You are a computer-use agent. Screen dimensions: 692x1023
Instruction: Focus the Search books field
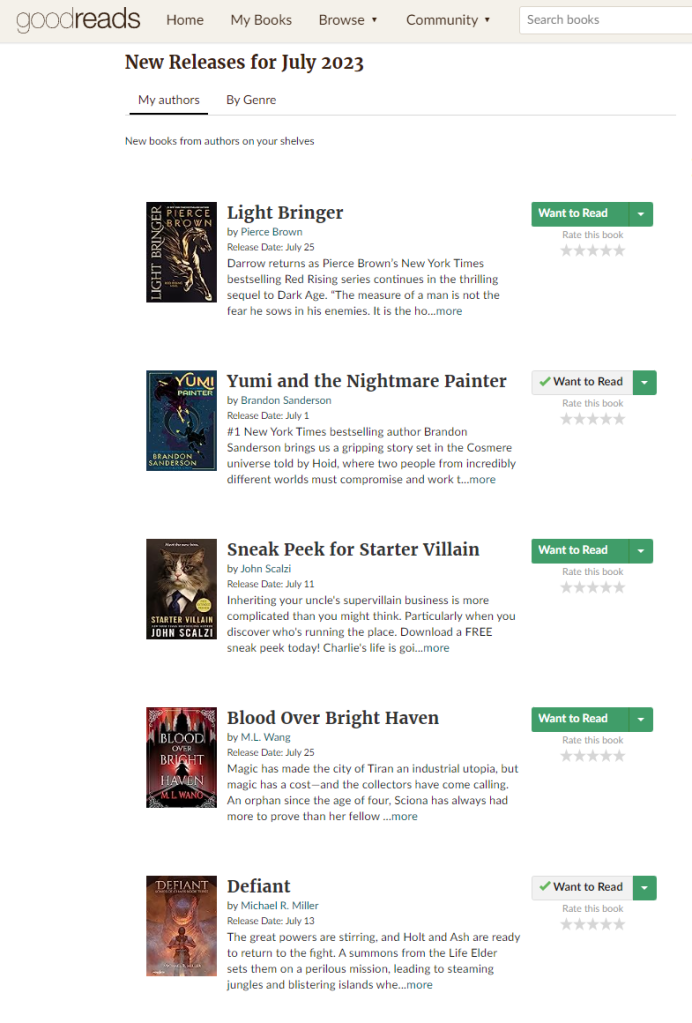tap(605, 20)
